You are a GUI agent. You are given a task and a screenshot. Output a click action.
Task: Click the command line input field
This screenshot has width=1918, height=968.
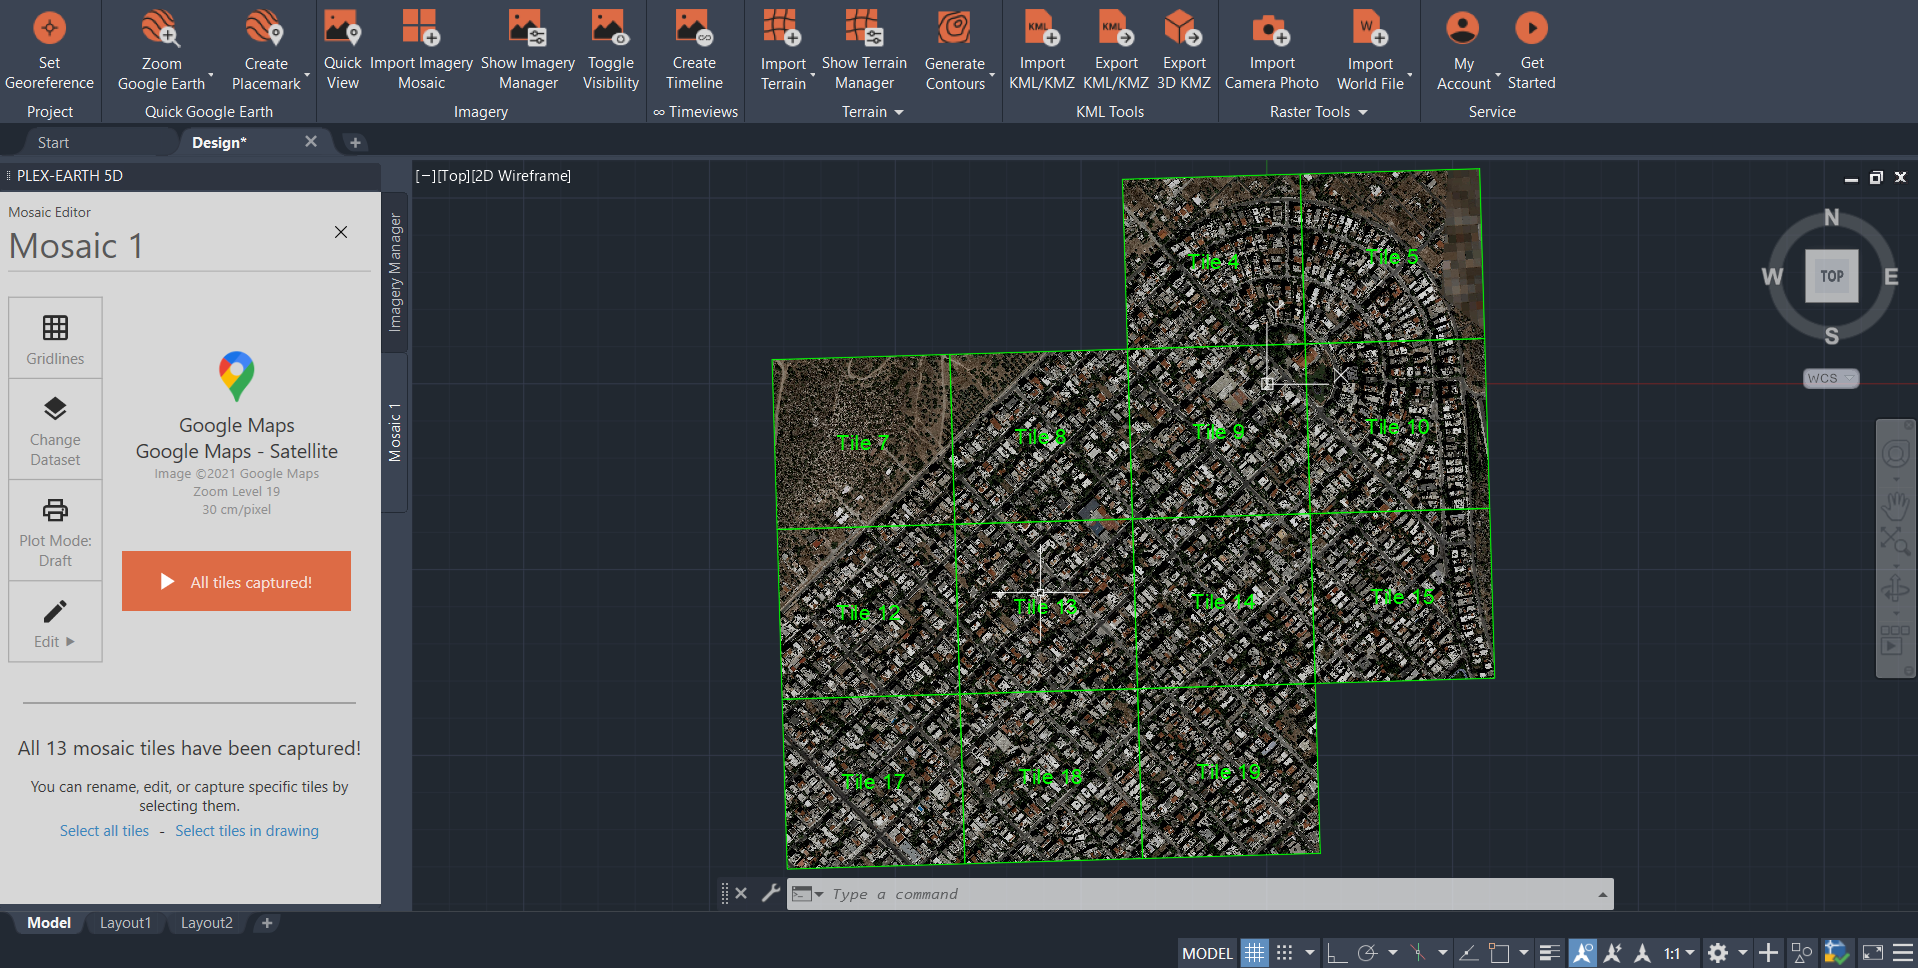(x=1210, y=894)
